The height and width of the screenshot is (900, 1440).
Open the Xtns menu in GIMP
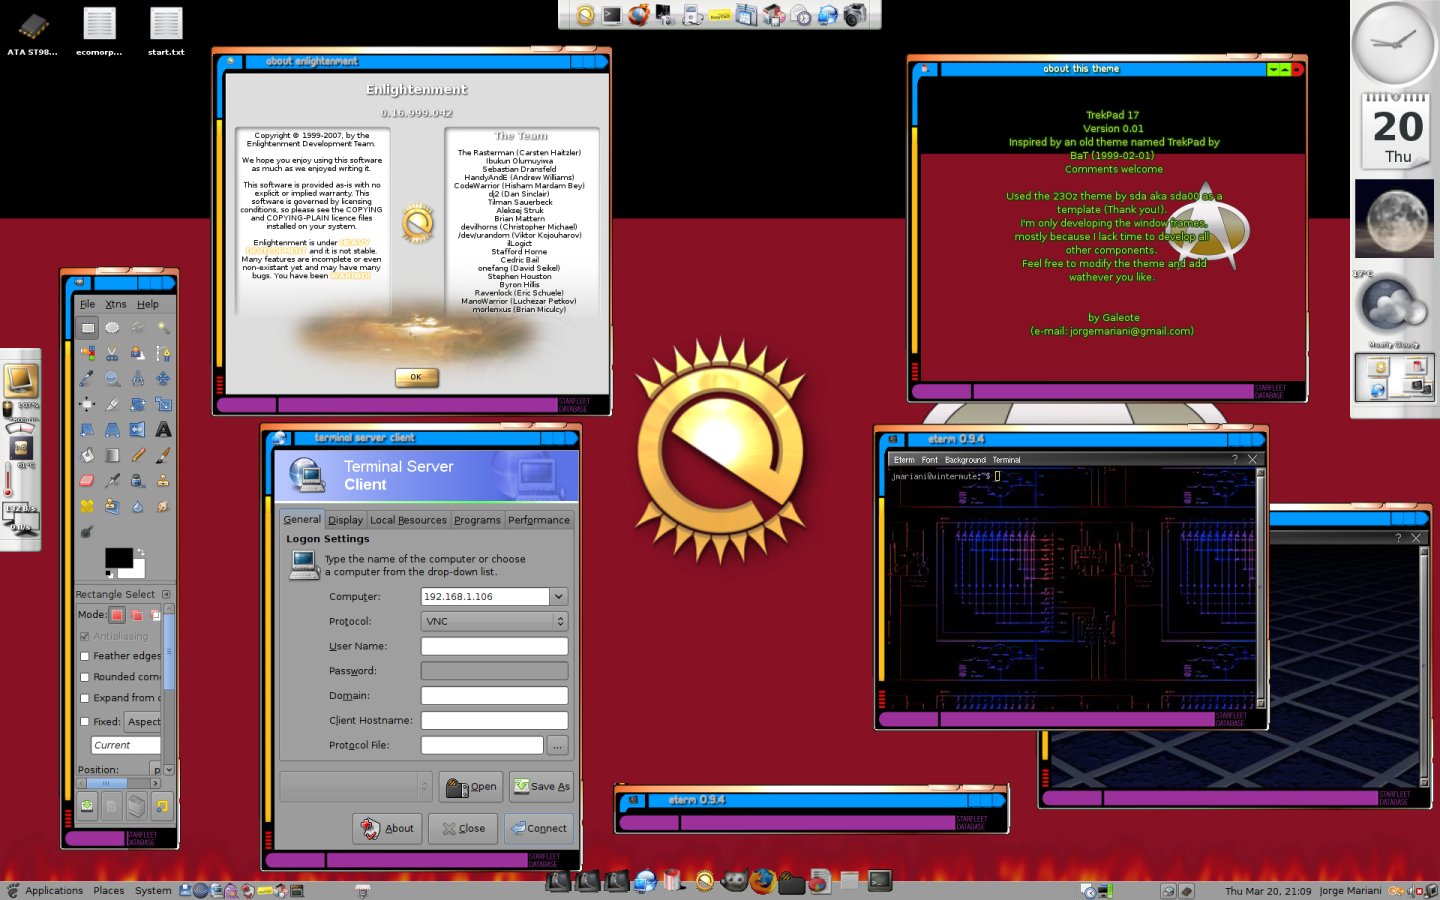pyautogui.click(x=116, y=304)
